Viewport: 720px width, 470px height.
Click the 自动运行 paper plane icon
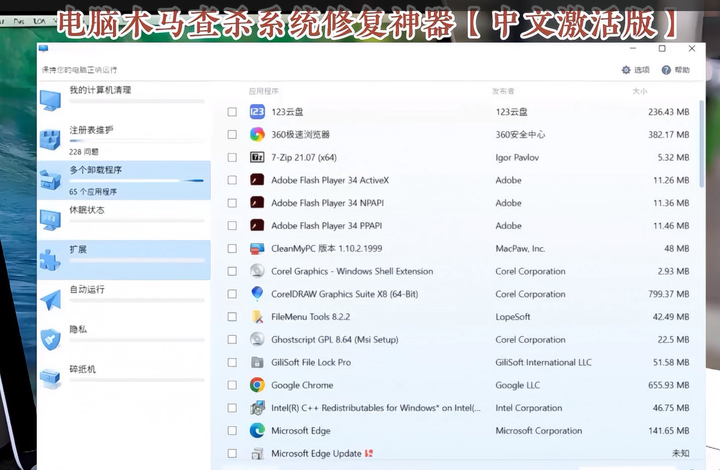[x=50, y=299]
